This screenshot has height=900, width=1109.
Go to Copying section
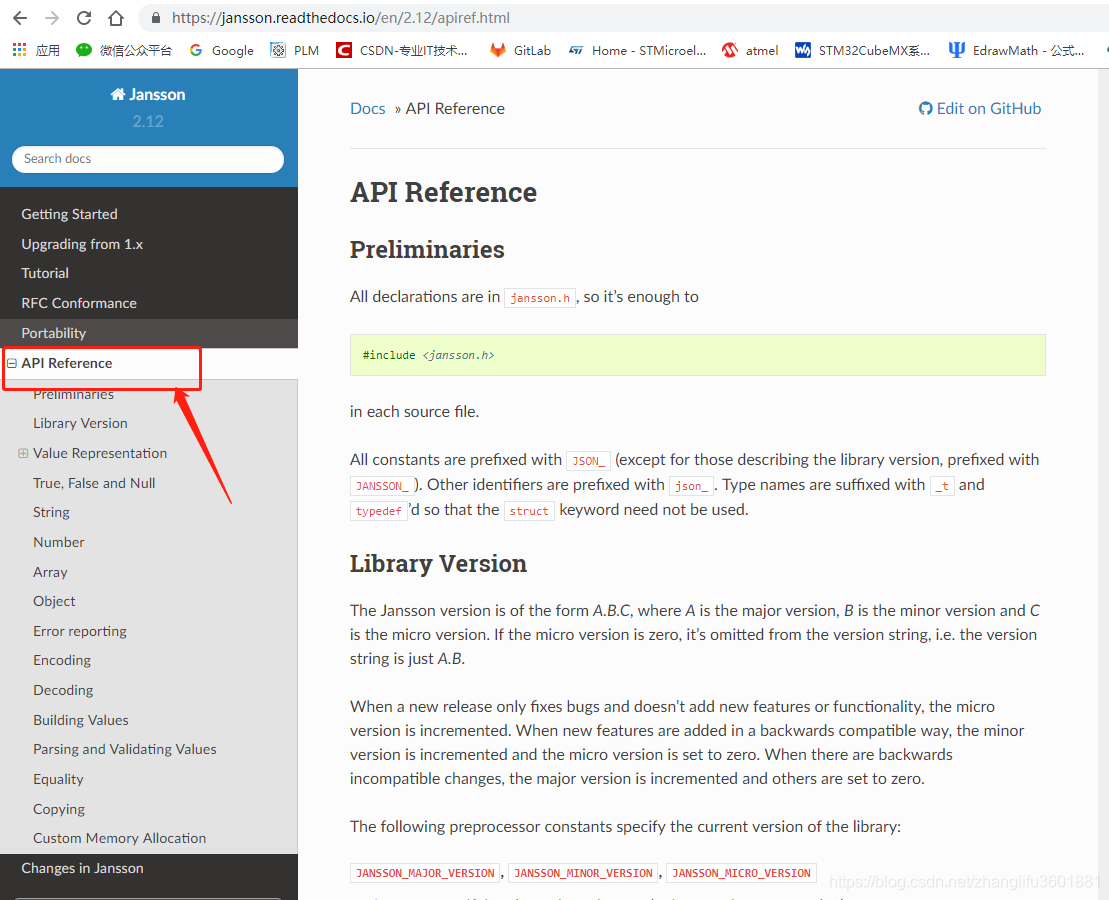coord(59,809)
